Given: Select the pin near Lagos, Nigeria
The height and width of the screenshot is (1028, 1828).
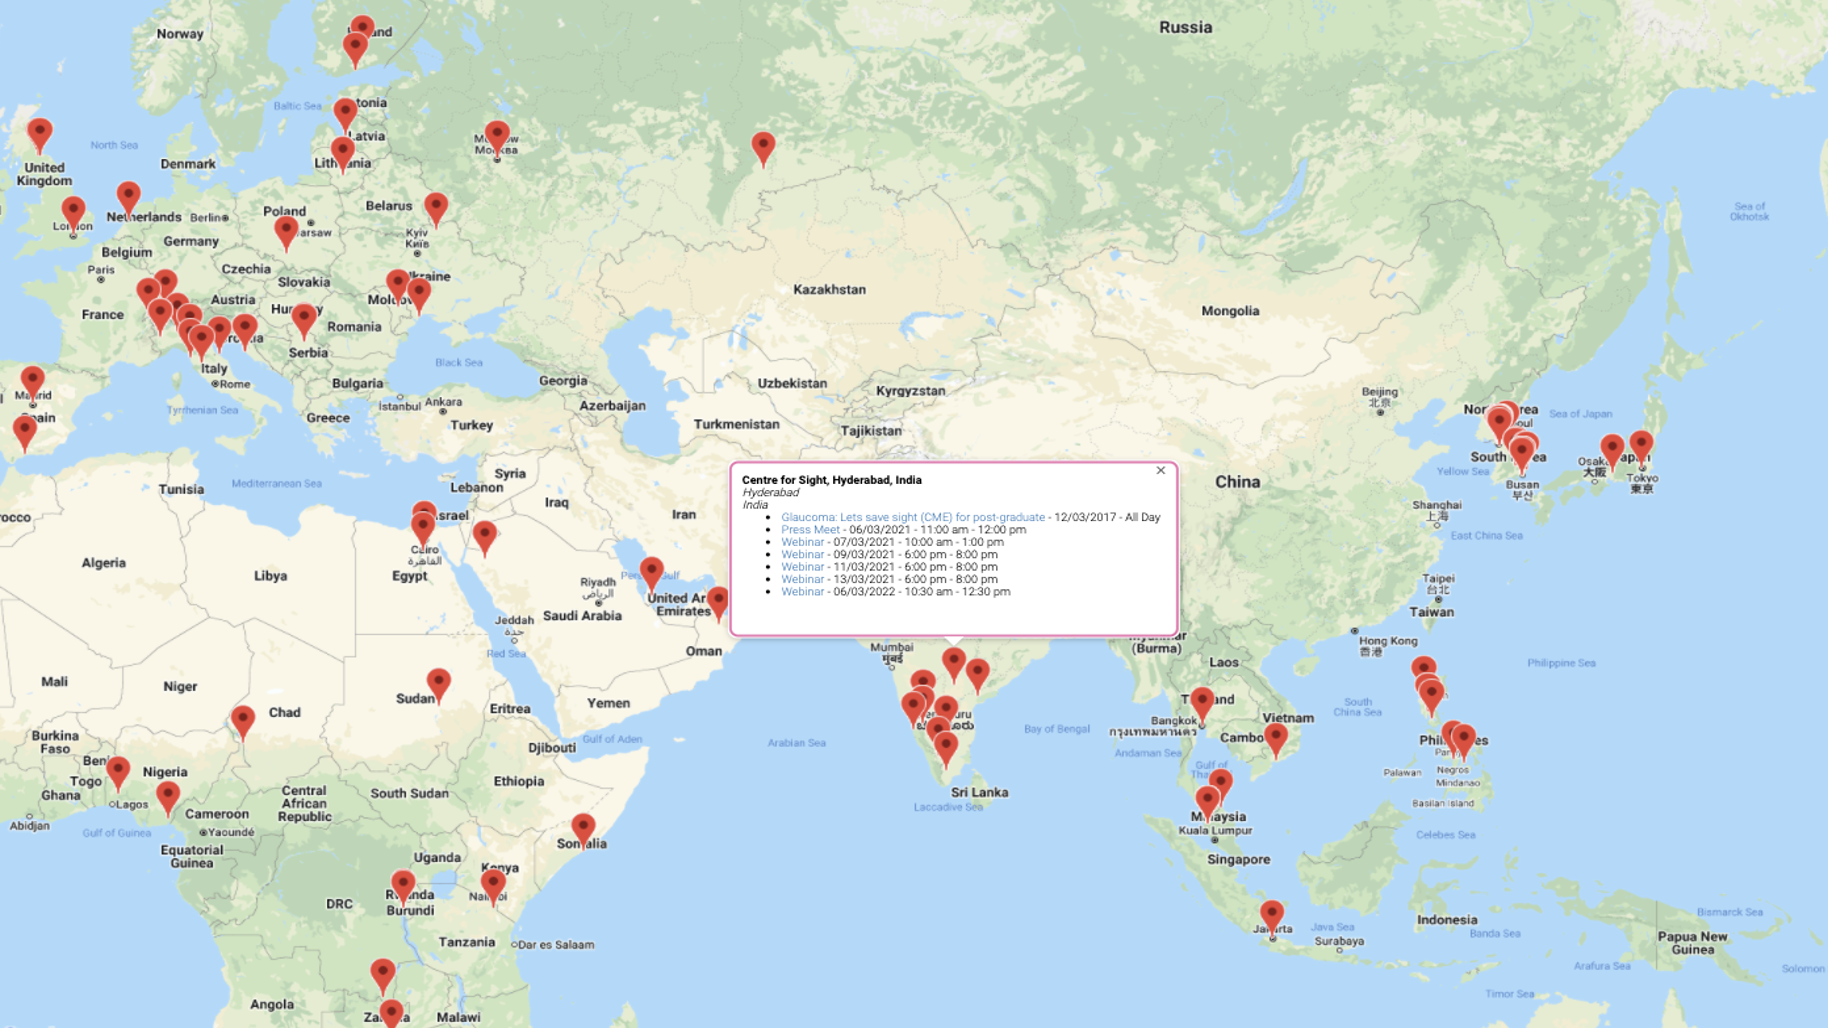Looking at the screenshot, I should pyautogui.click(x=118, y=771).
